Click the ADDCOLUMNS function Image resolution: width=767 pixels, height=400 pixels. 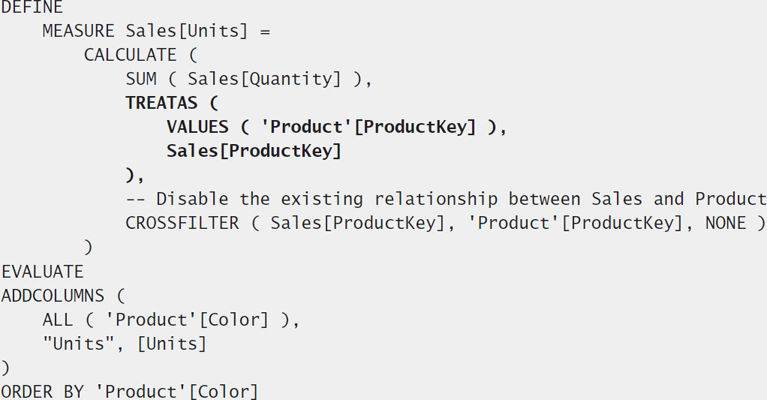[x=53, y=295]
